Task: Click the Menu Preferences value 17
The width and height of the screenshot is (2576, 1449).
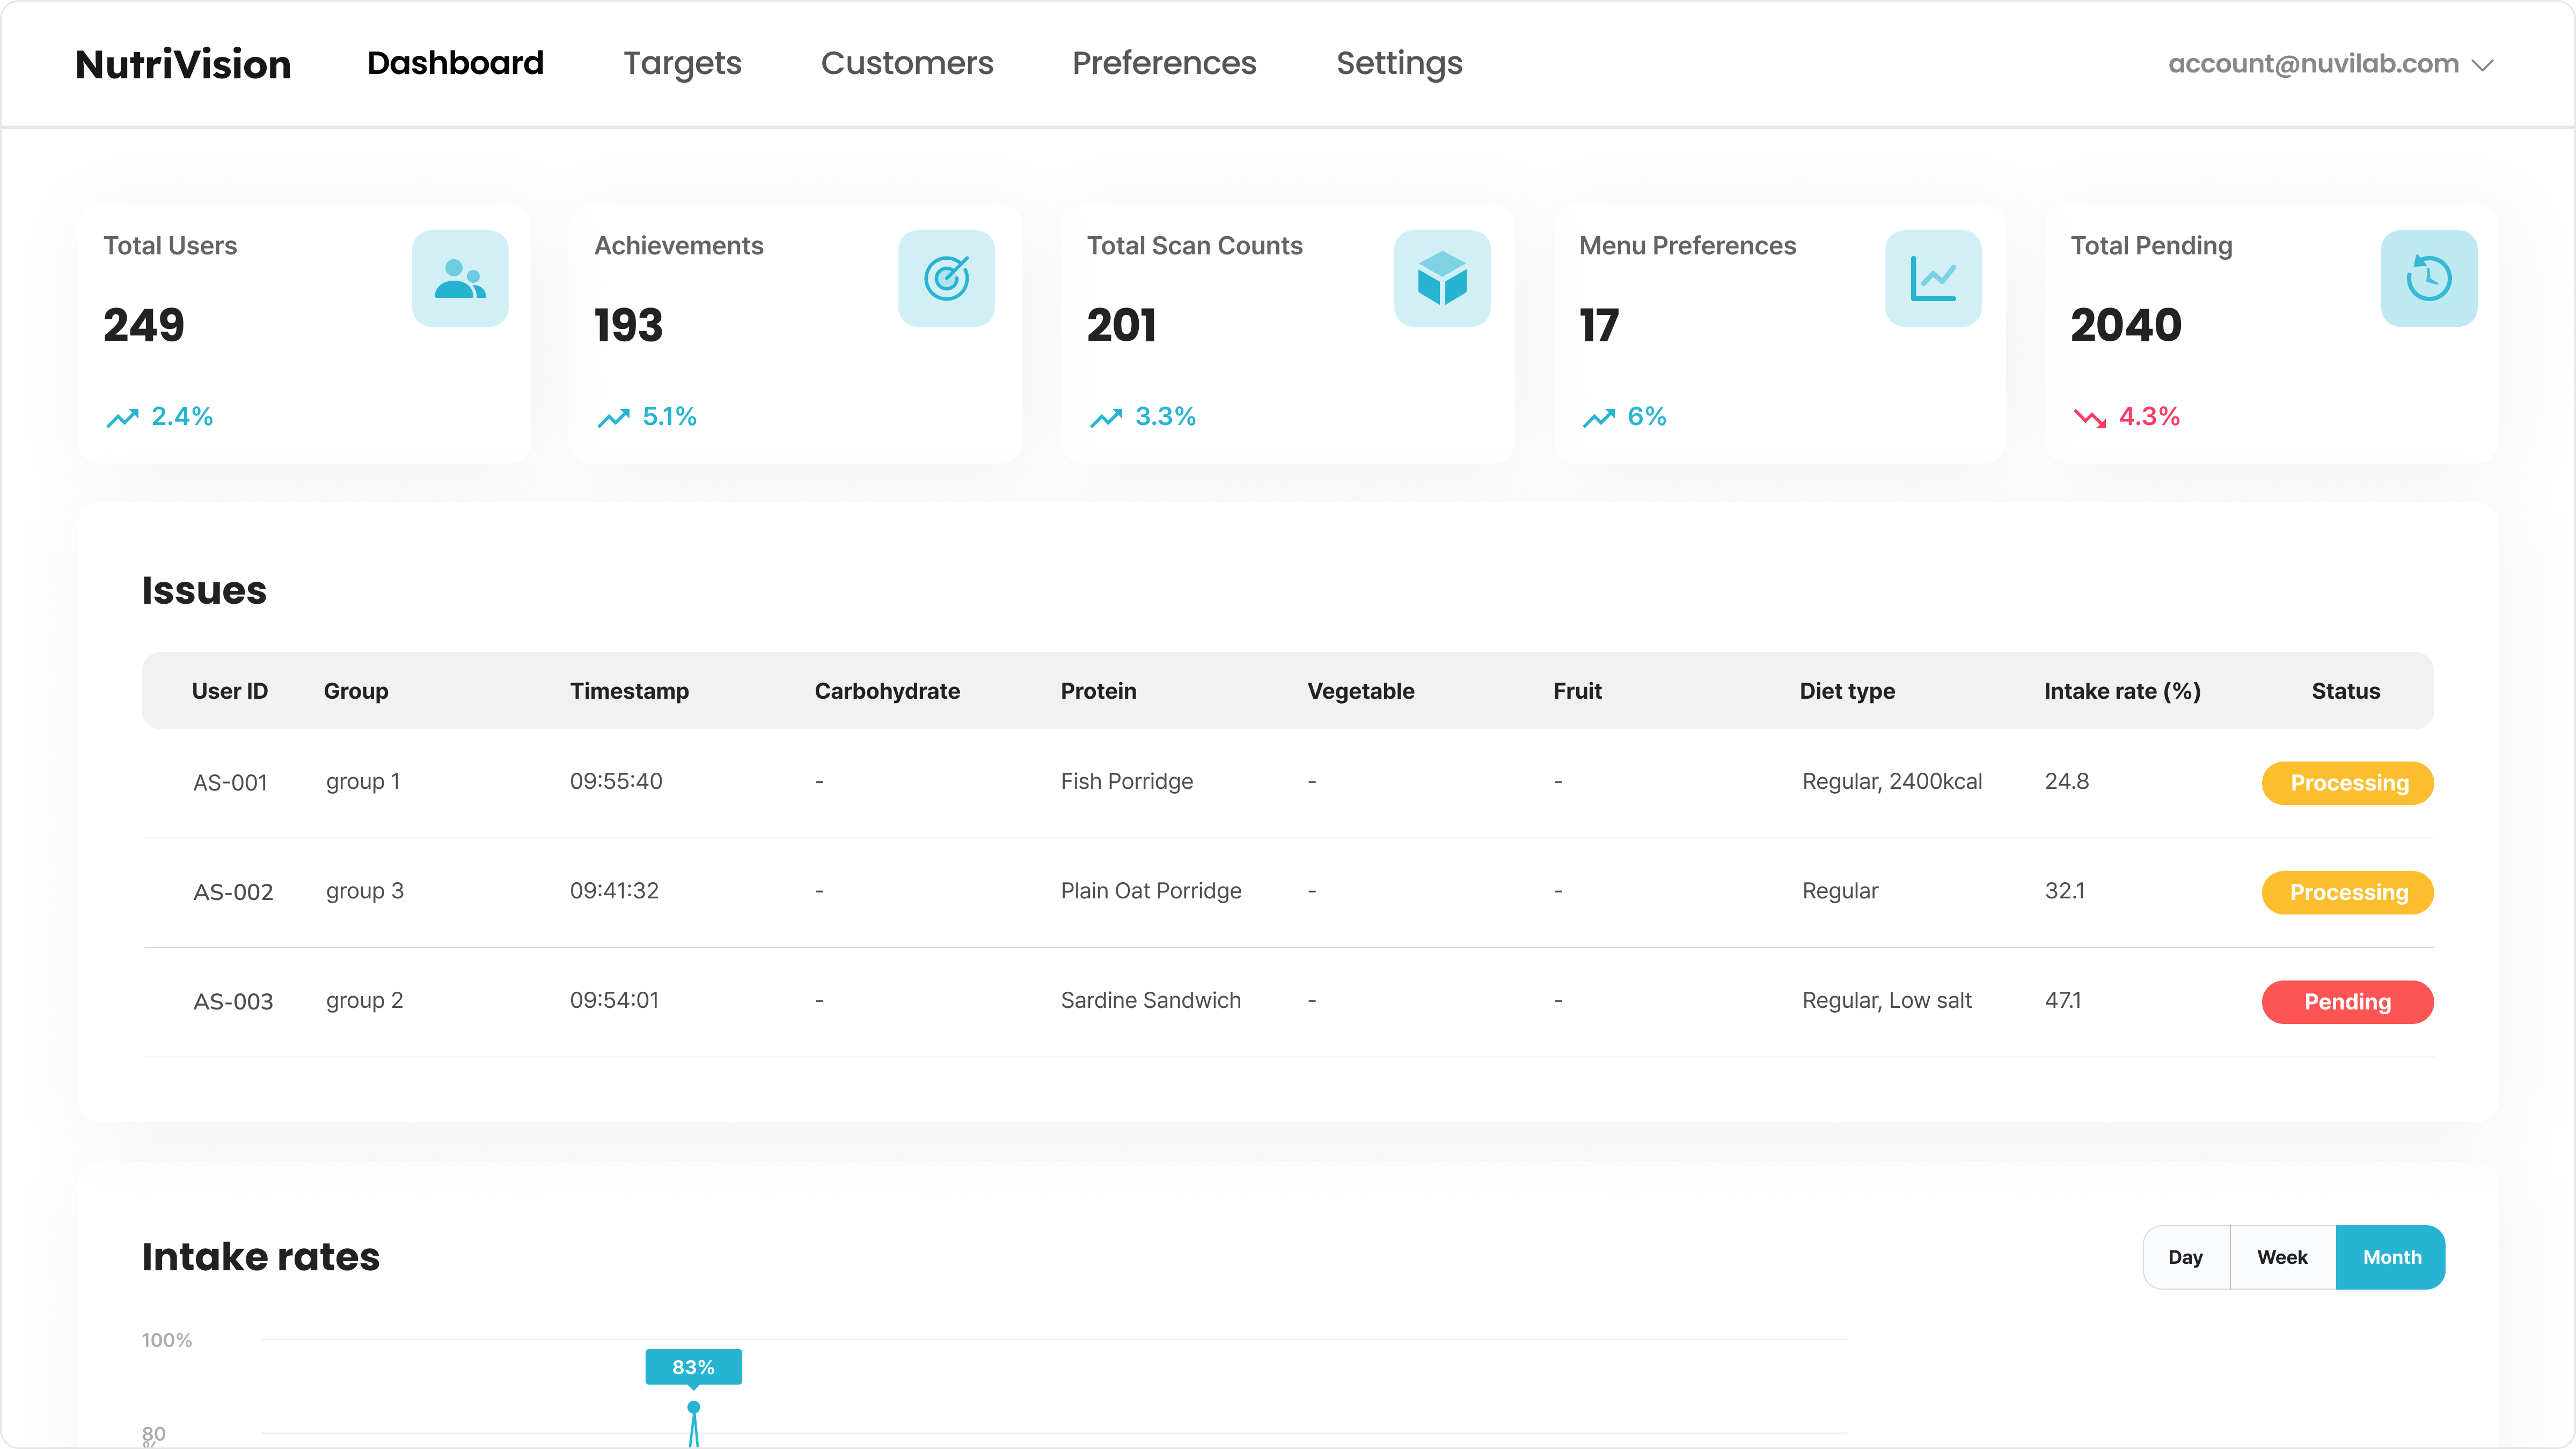Action: 1599,326
